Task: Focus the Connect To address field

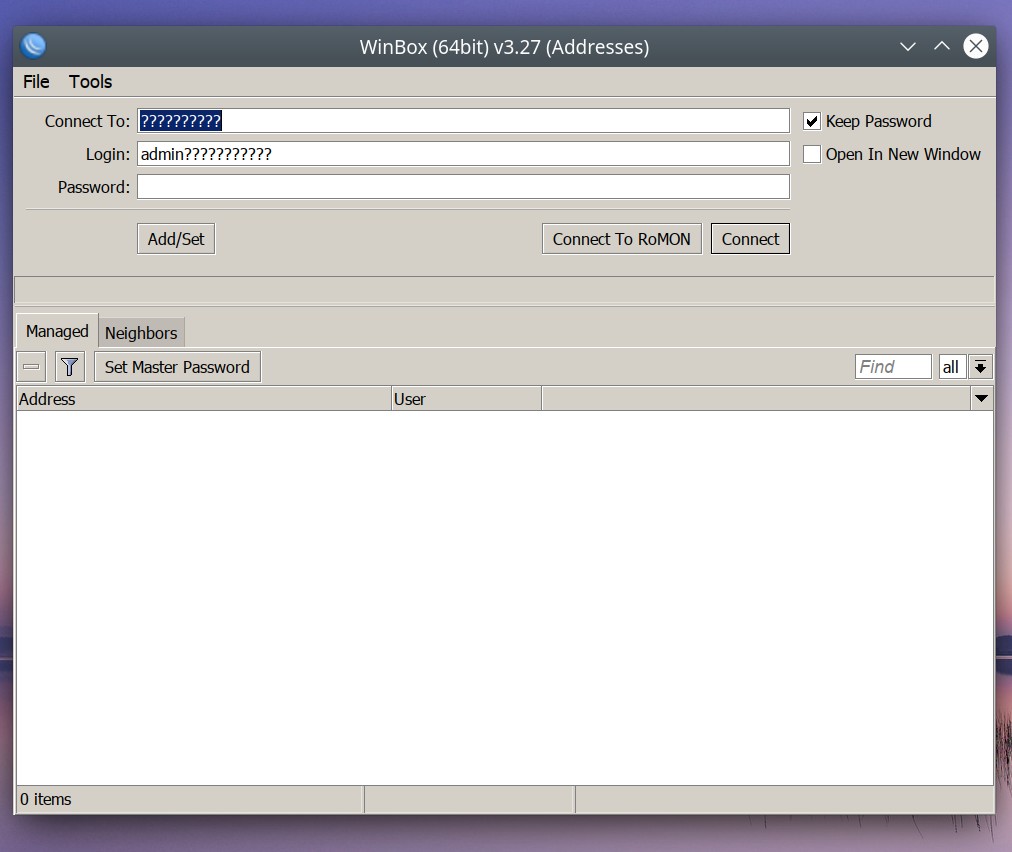Action: tap(463, 121)
